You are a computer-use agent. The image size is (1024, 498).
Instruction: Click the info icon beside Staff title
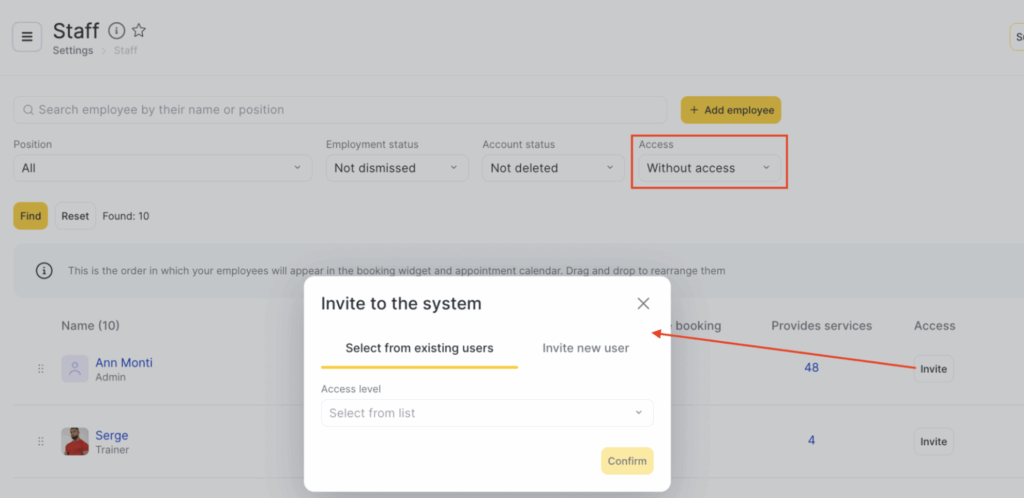[x=116, y=31]
